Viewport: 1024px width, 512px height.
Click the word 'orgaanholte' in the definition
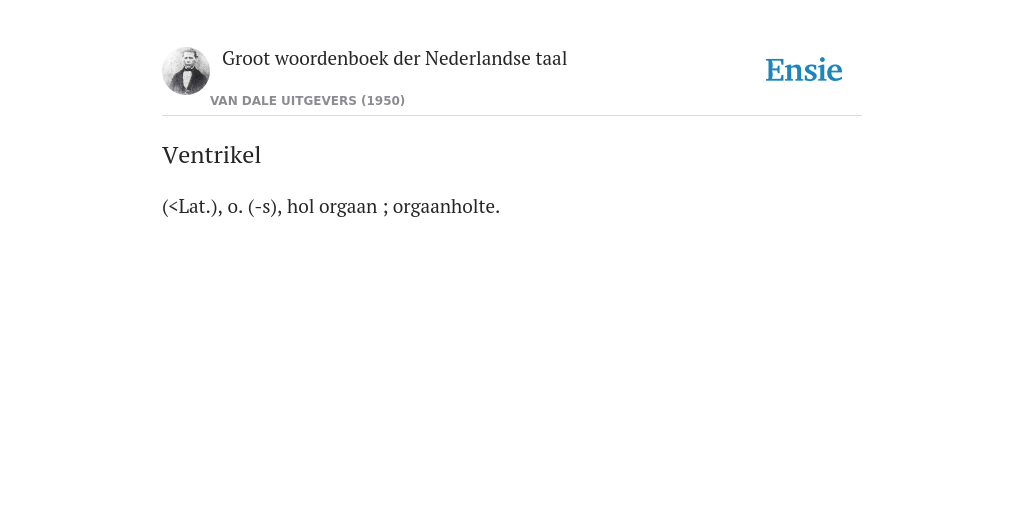443,206
